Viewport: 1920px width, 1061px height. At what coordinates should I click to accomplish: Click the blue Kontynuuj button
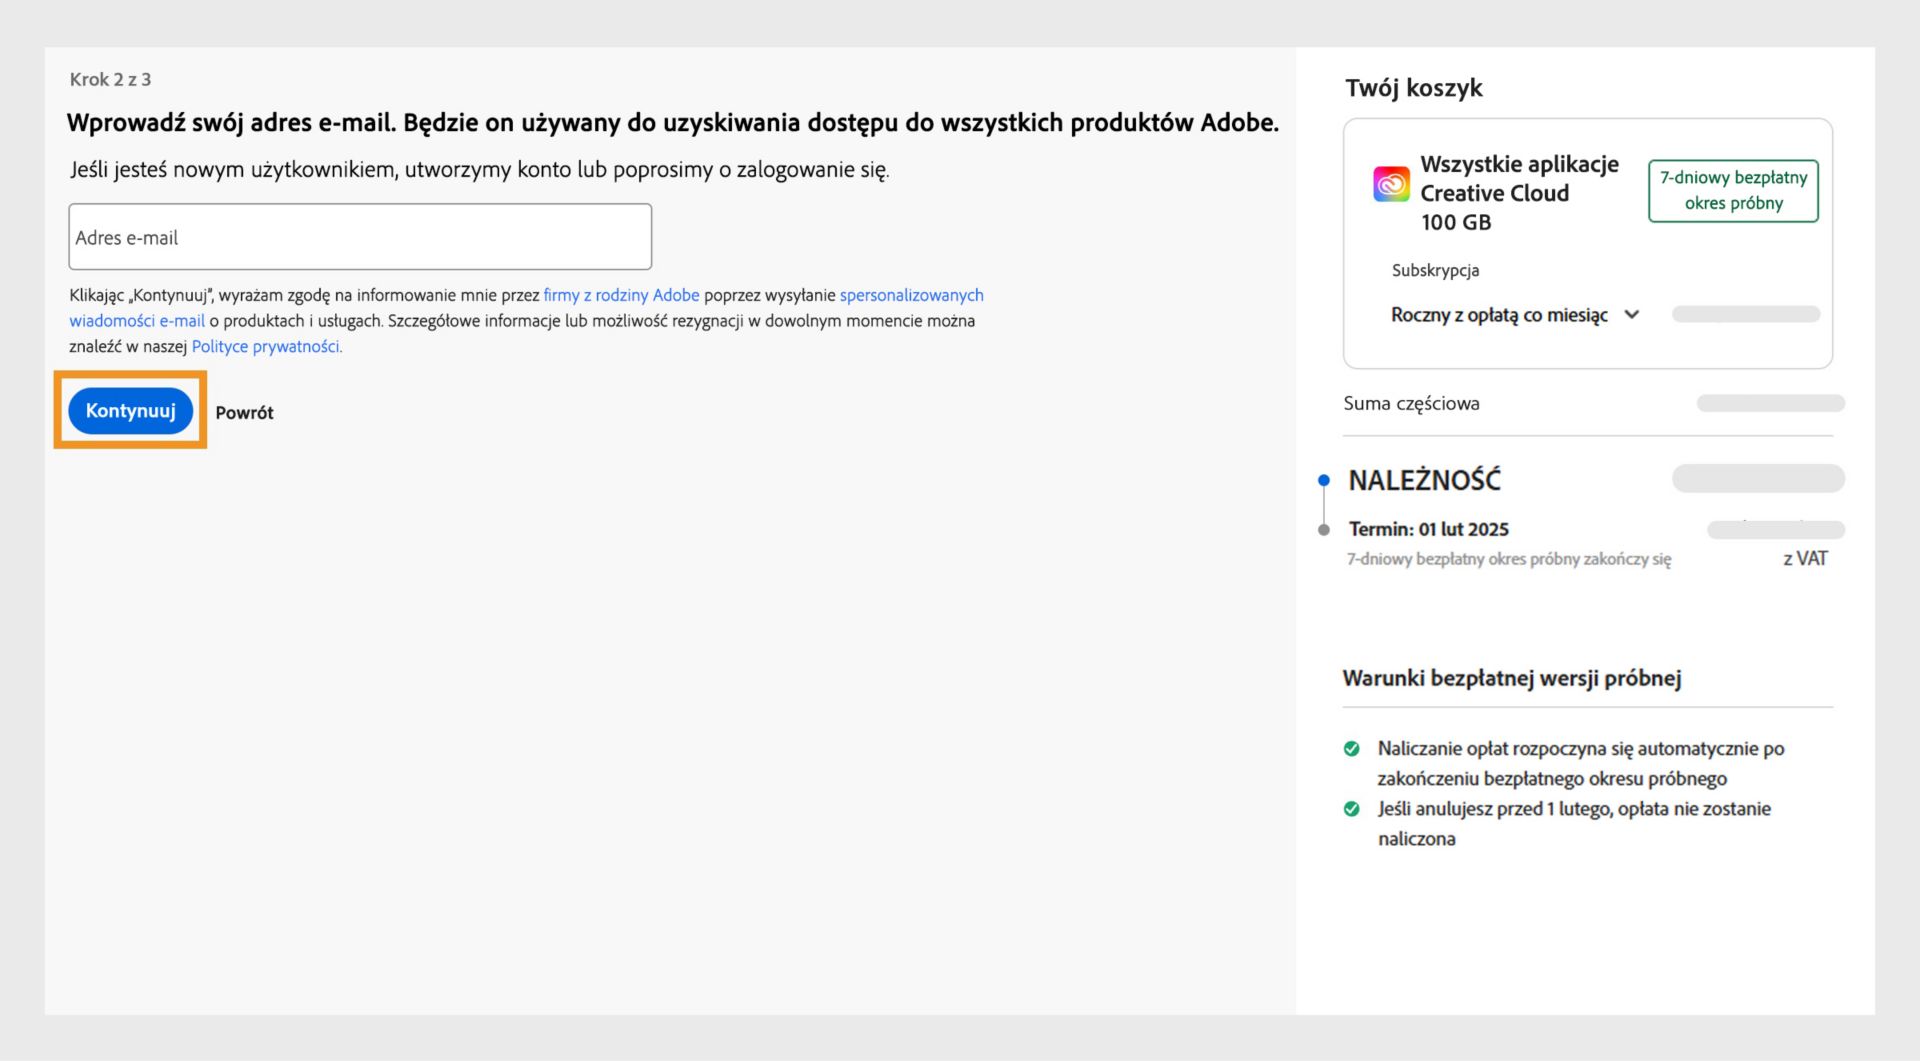click(x=130, y=411)
